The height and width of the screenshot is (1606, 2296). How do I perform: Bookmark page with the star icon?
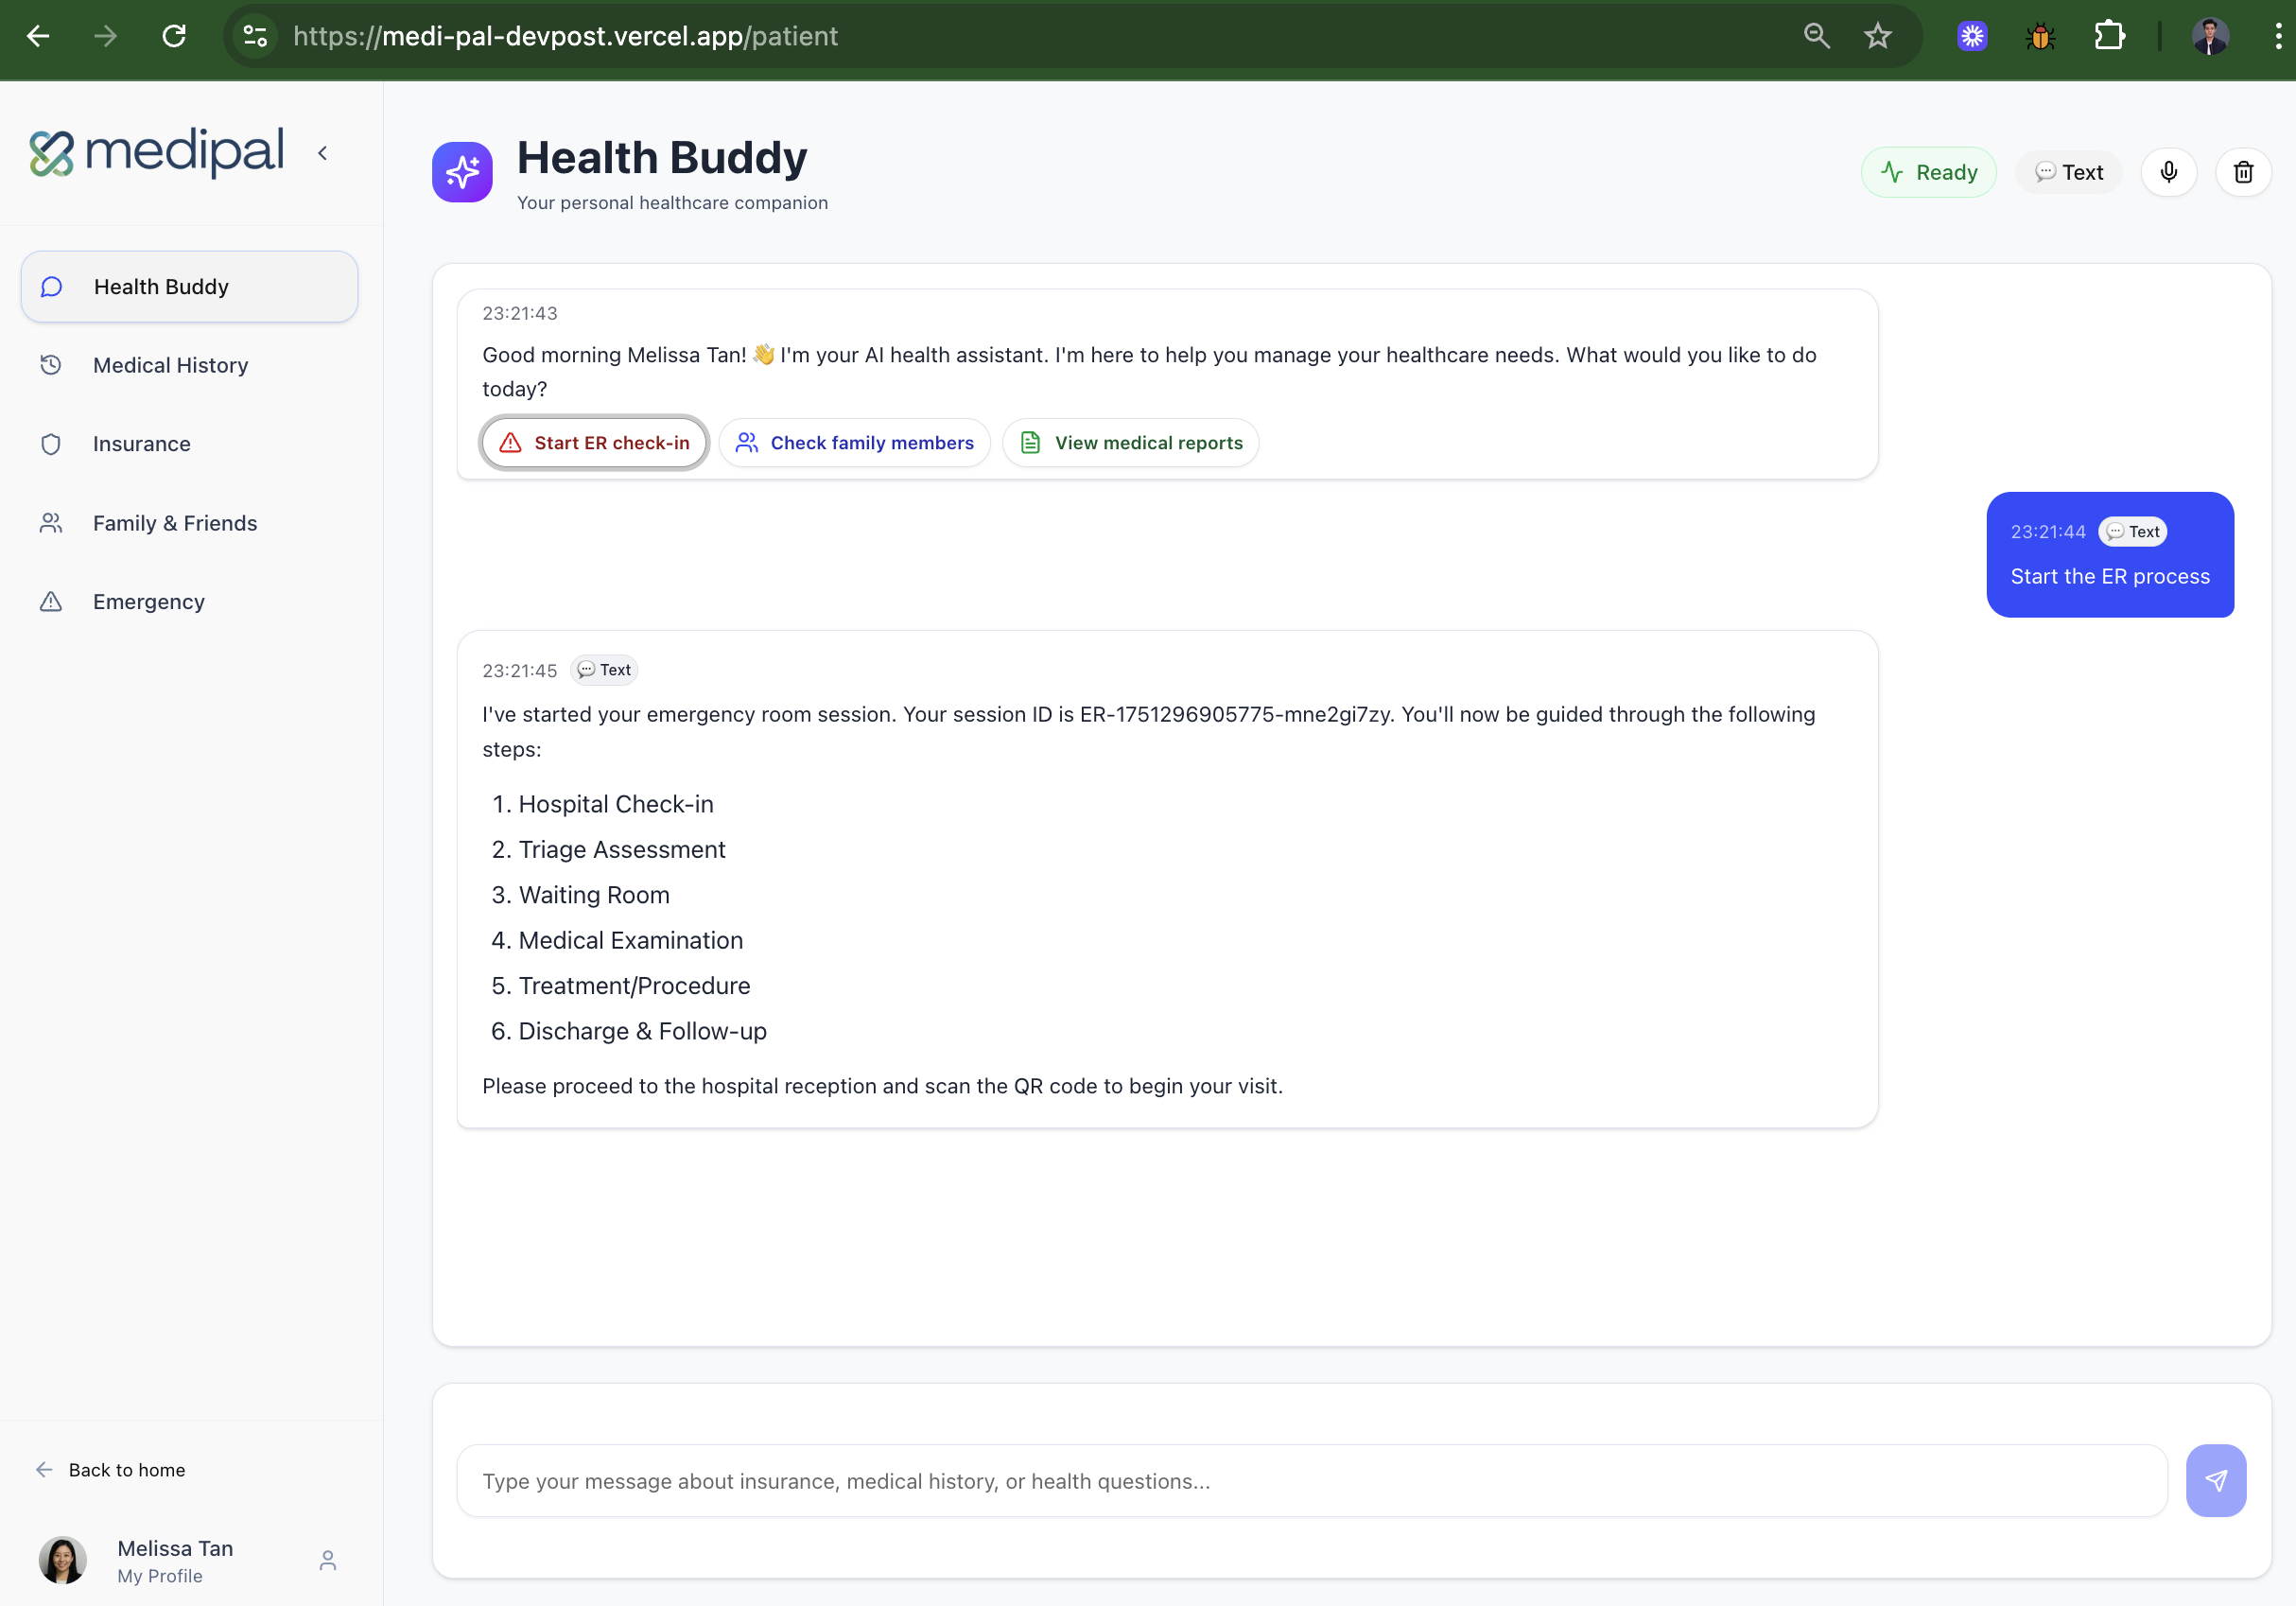[1877, 36]
